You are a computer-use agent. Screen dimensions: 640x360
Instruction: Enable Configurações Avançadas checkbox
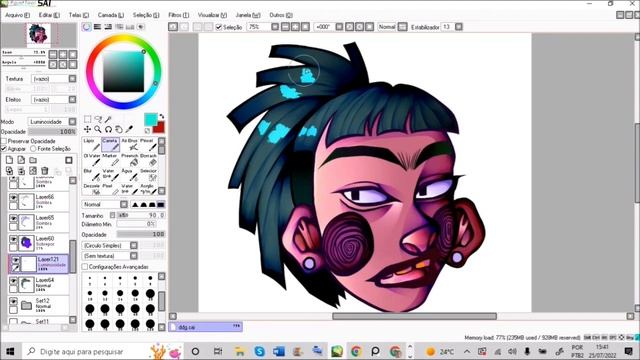[85, 267]
